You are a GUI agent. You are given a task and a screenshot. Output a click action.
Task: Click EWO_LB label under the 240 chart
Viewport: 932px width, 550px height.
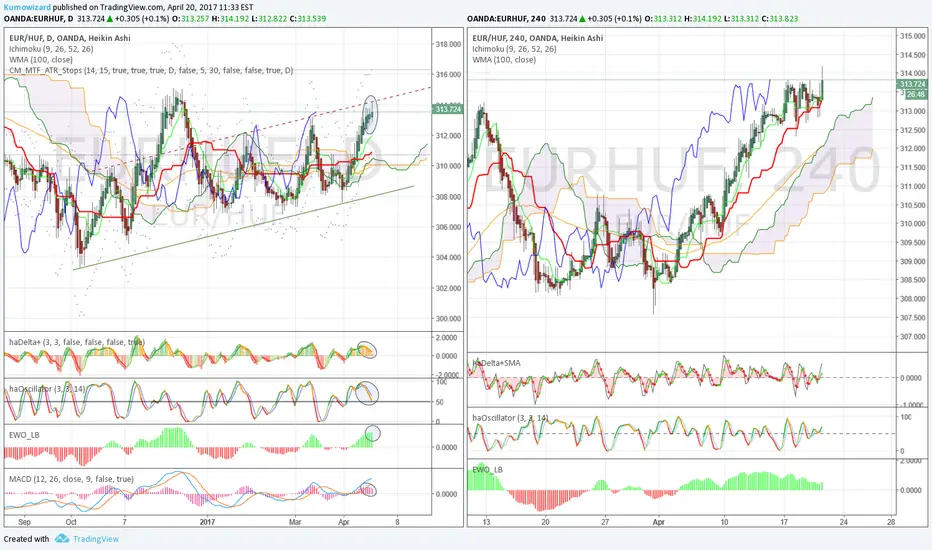click(487, 469)
